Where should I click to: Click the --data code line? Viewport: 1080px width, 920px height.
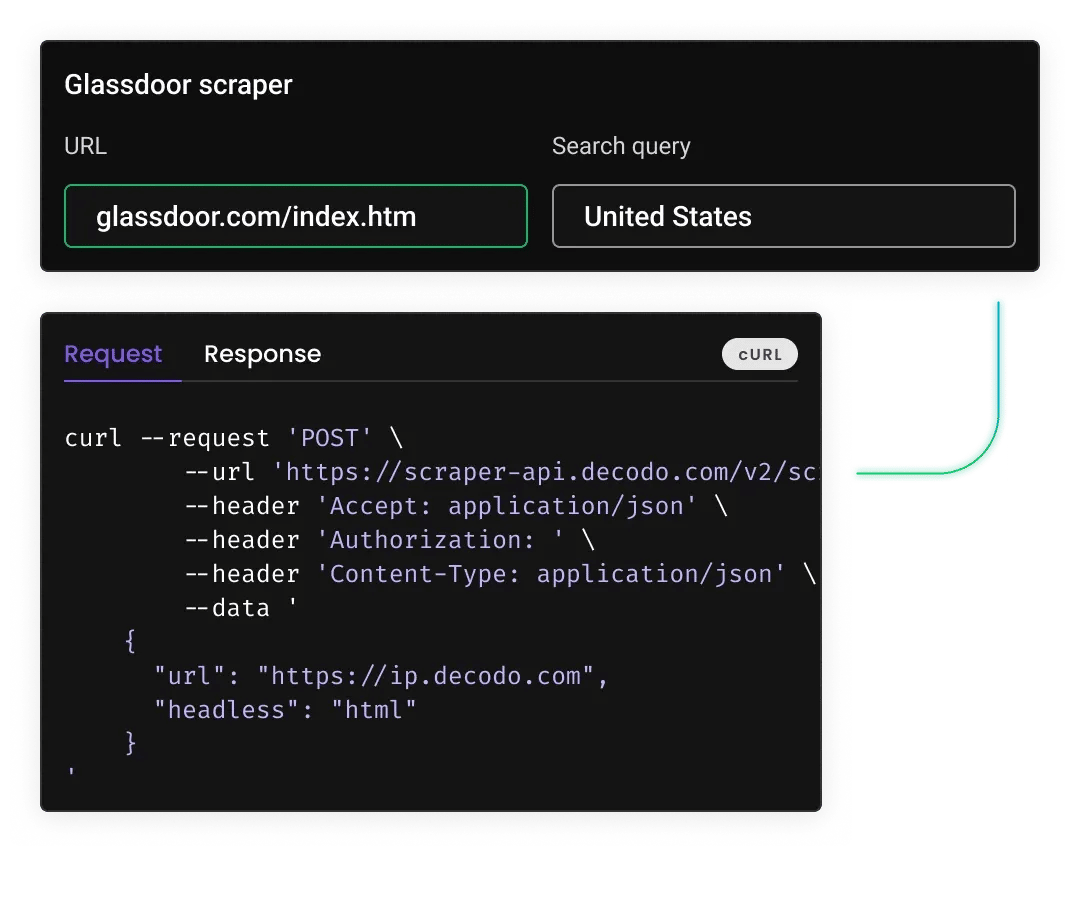(241, 608)
